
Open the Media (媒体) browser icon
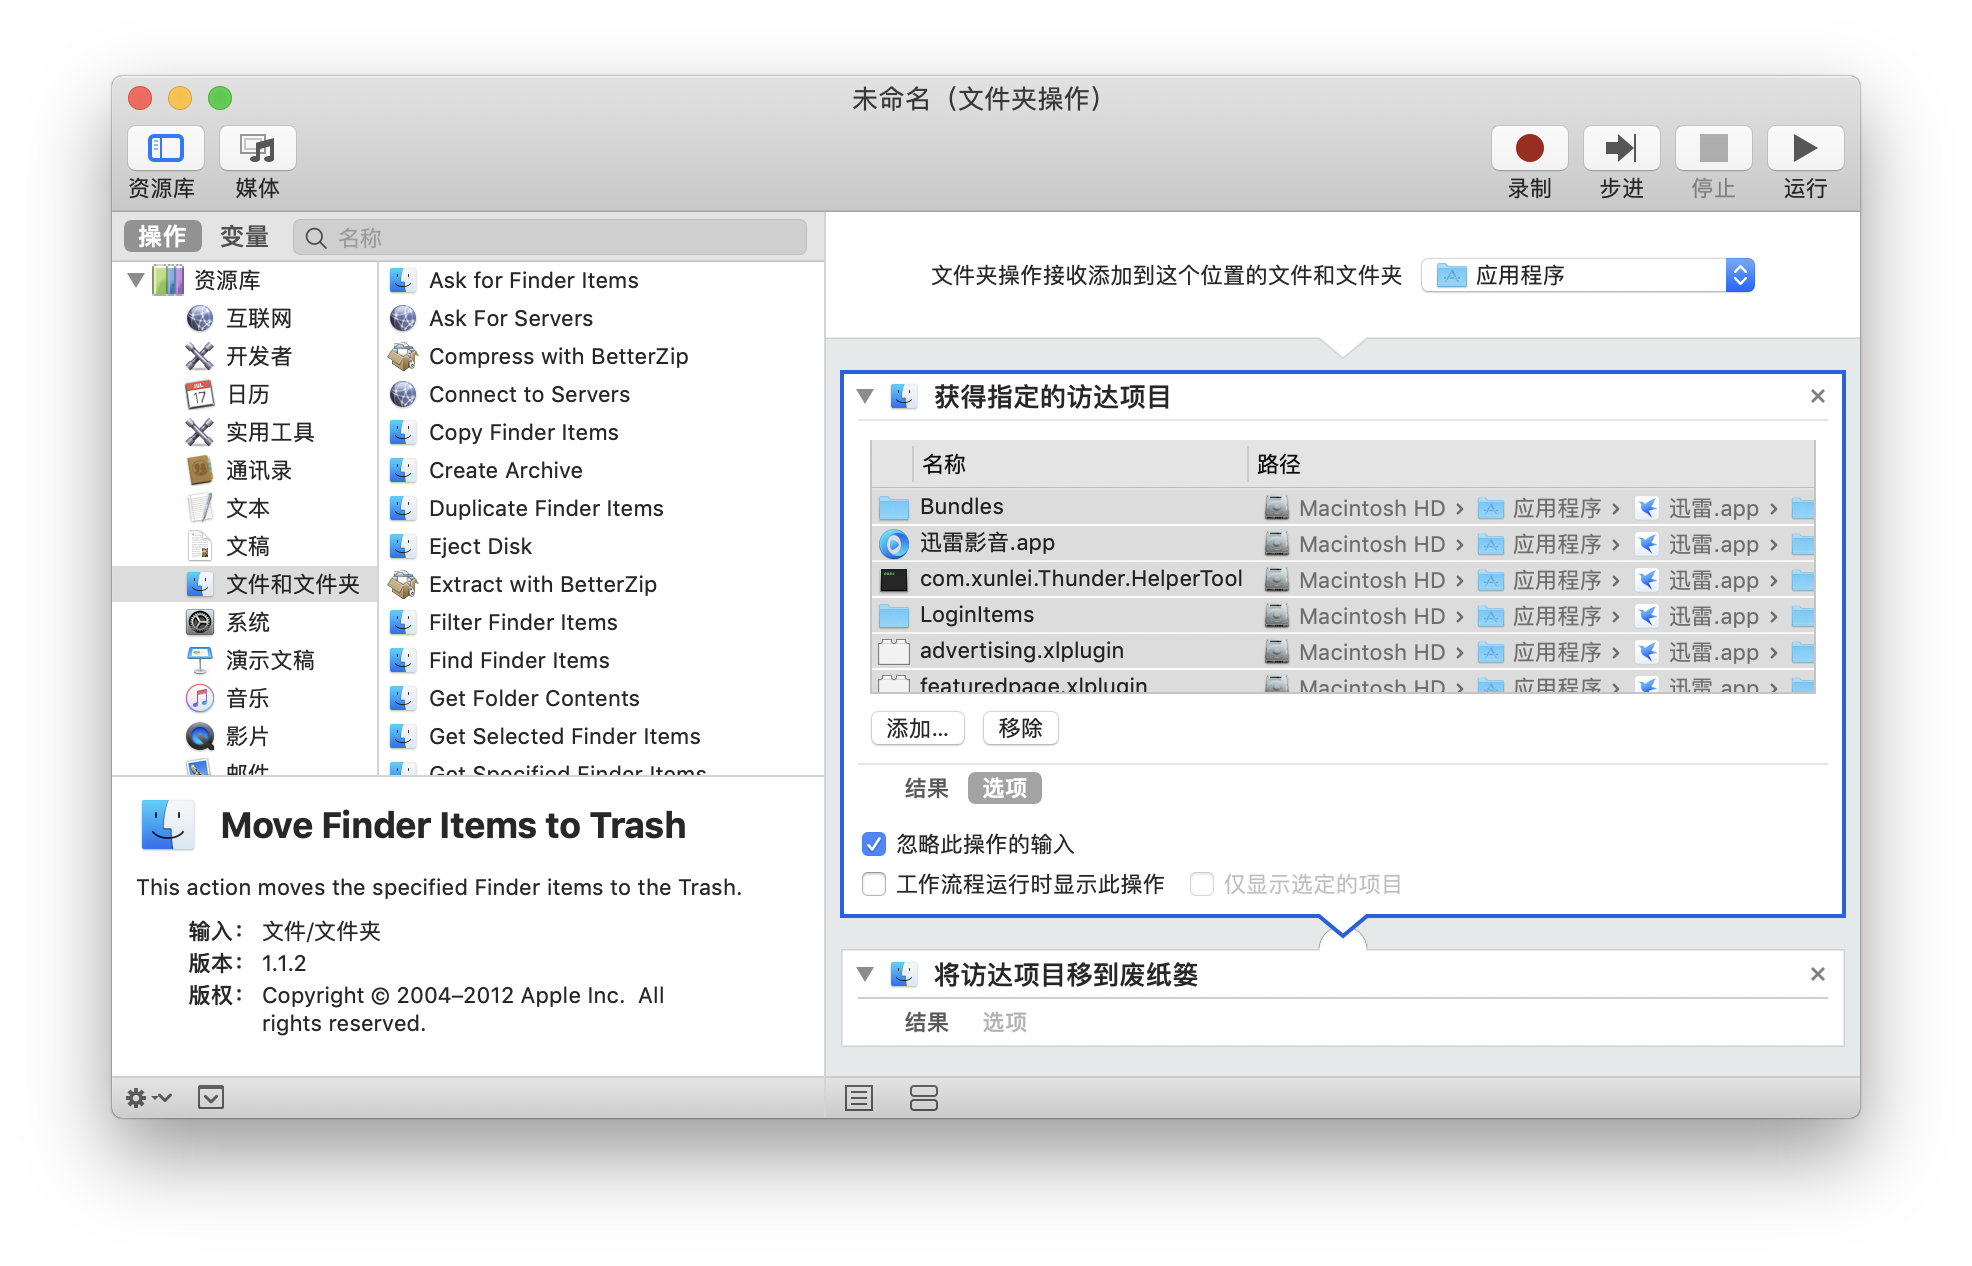click(x=258, y=149)
